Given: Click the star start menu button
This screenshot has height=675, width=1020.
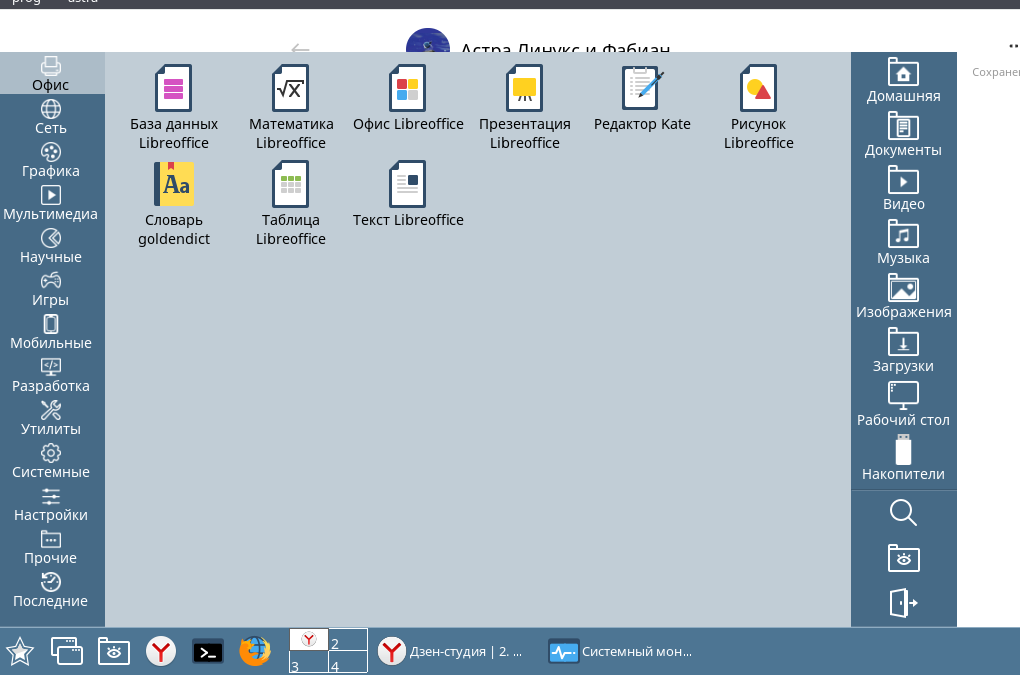Looking at the screenshot, I should [20, 652].
